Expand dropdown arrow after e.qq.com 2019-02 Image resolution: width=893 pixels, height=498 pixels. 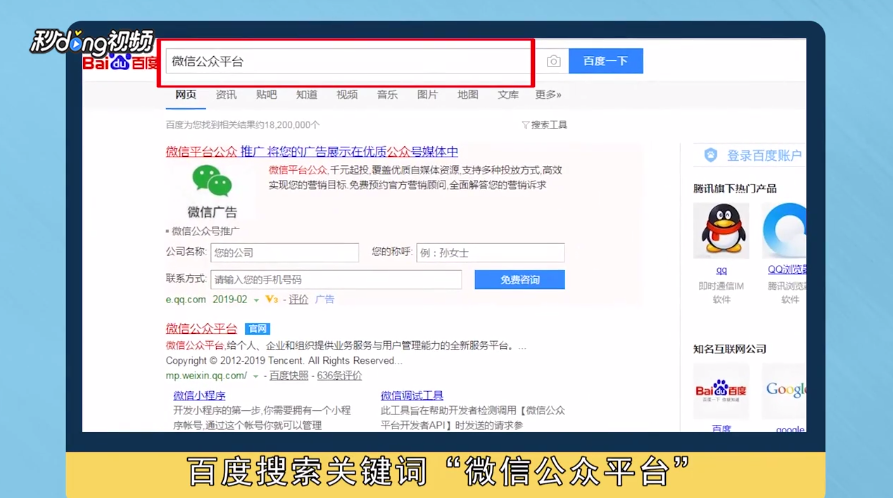[x=256, y=300]
